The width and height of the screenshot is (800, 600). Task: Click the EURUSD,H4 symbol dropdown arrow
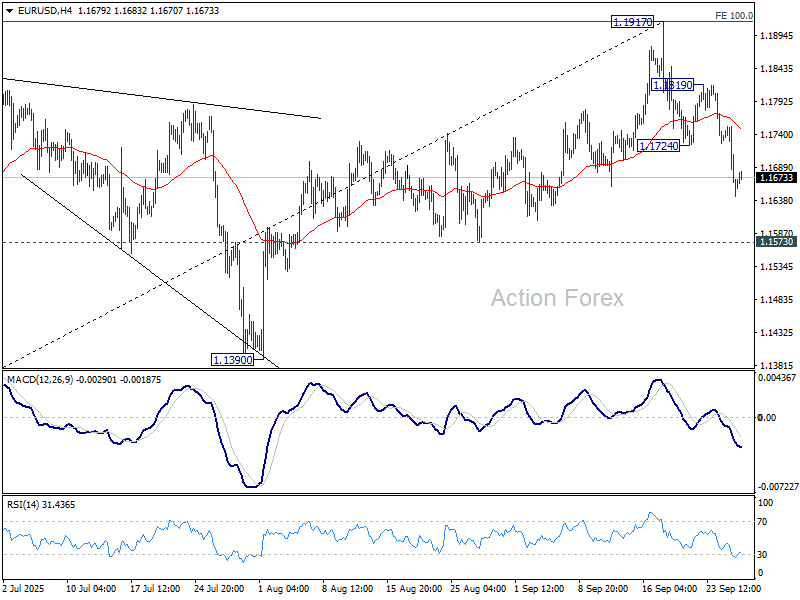pyautogui.click(x=10, y=9)
